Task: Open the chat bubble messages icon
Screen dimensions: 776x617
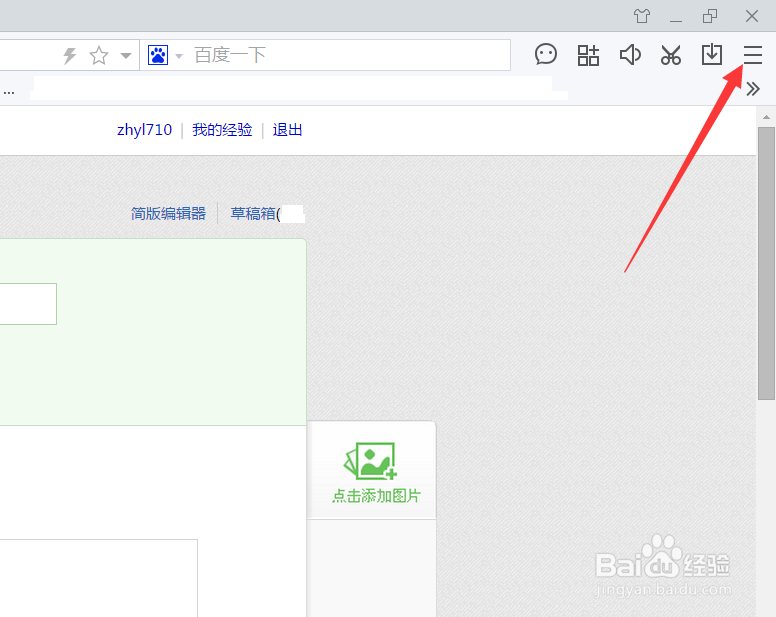Action: [x=546, y=54]
